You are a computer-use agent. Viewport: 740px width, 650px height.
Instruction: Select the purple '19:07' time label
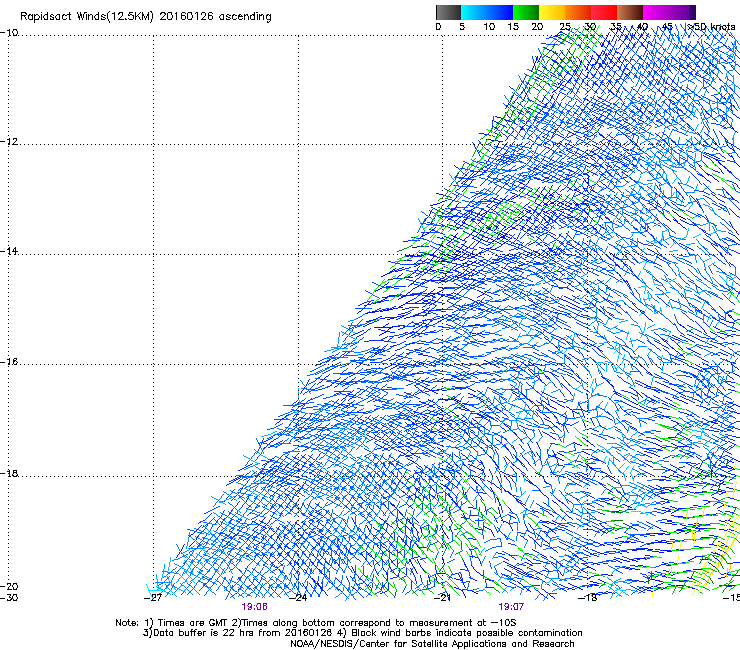511,607
